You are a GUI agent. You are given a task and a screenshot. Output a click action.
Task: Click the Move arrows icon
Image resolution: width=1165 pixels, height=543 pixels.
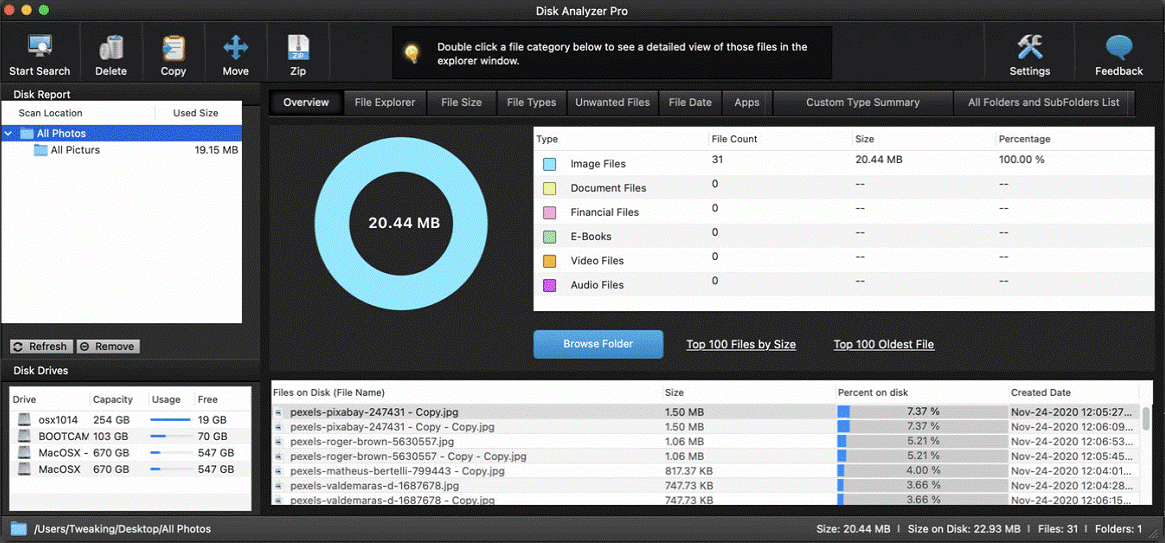(236, 48)
